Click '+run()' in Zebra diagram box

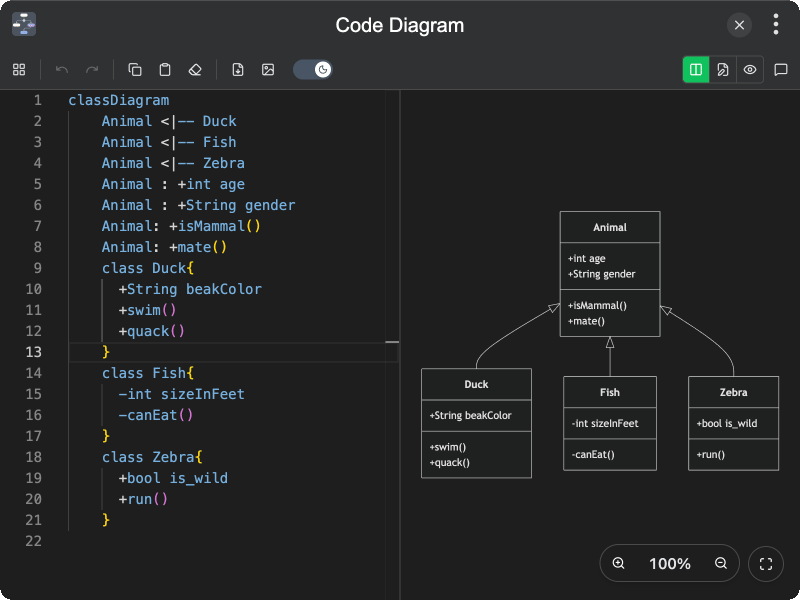click(x=710, y=455)
